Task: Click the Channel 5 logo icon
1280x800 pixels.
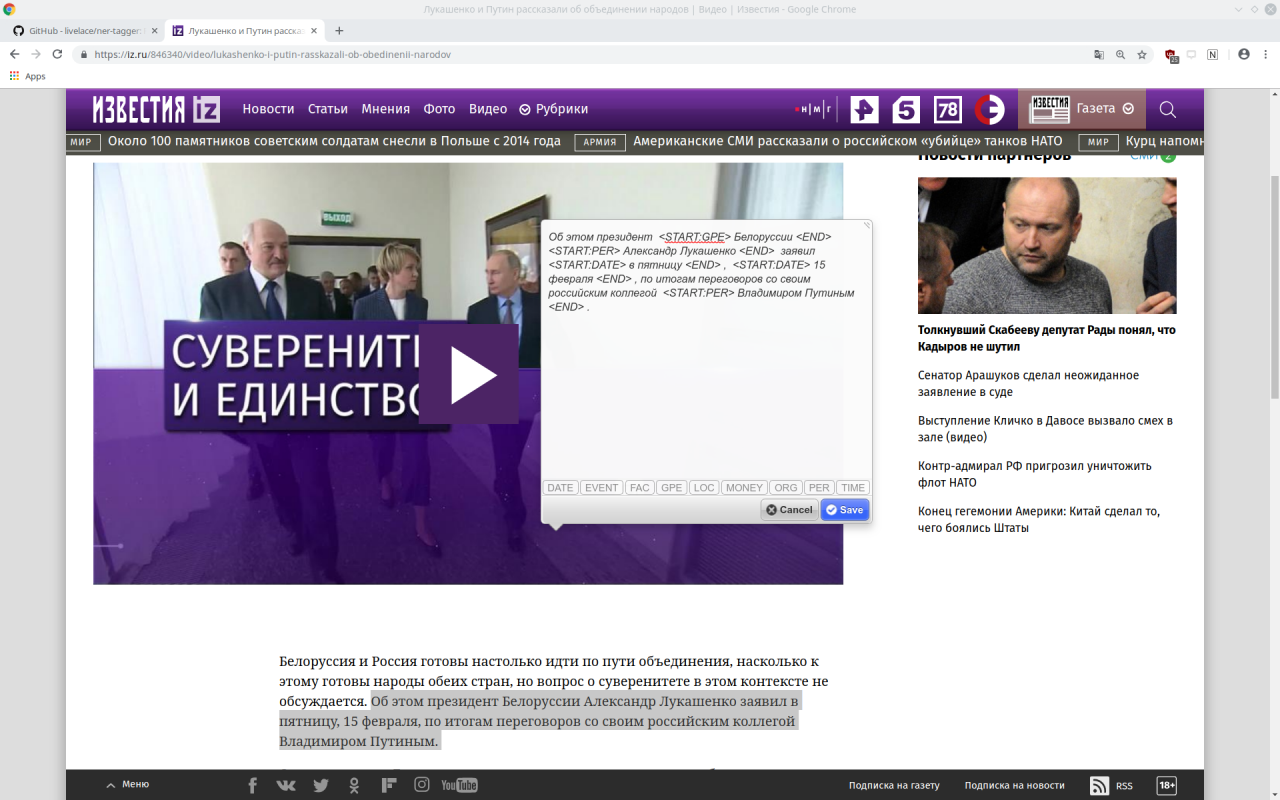Action: coord(906,109)
